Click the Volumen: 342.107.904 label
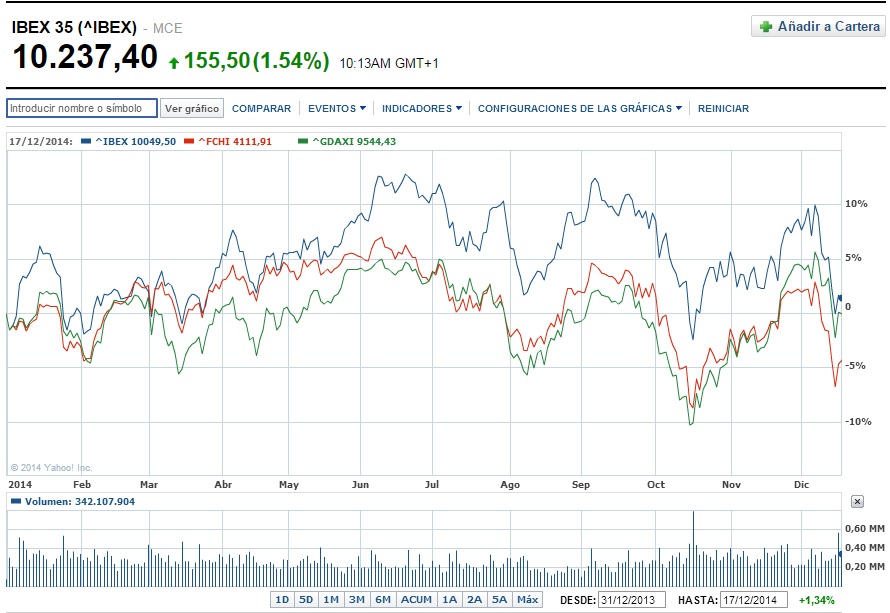The image size is (890, 613). coord(80,501)
